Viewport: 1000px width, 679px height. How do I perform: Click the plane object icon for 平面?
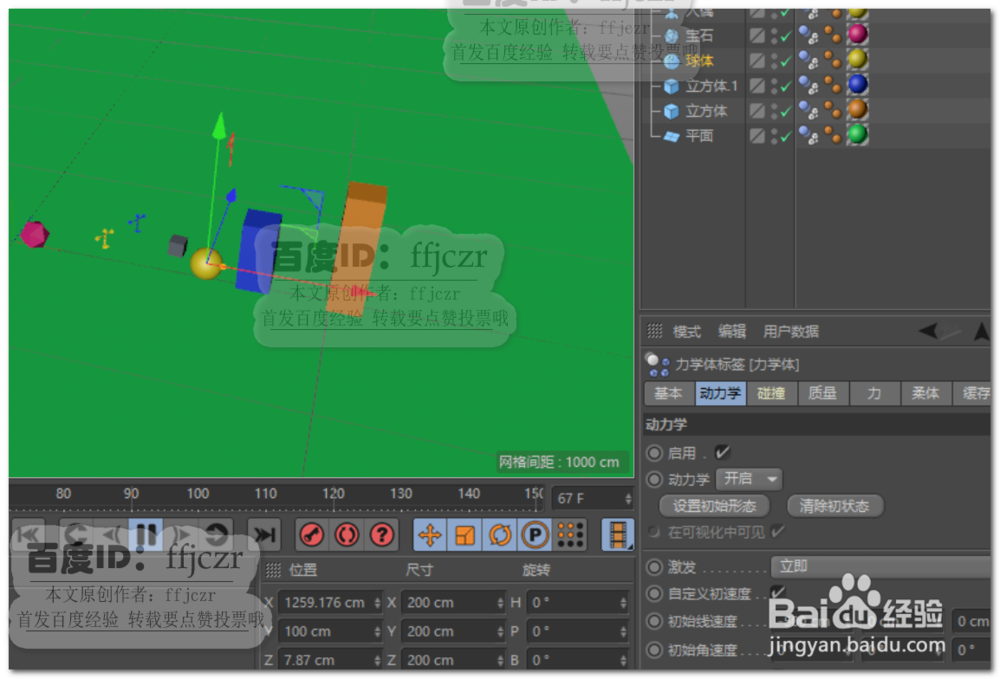point(671,136)
